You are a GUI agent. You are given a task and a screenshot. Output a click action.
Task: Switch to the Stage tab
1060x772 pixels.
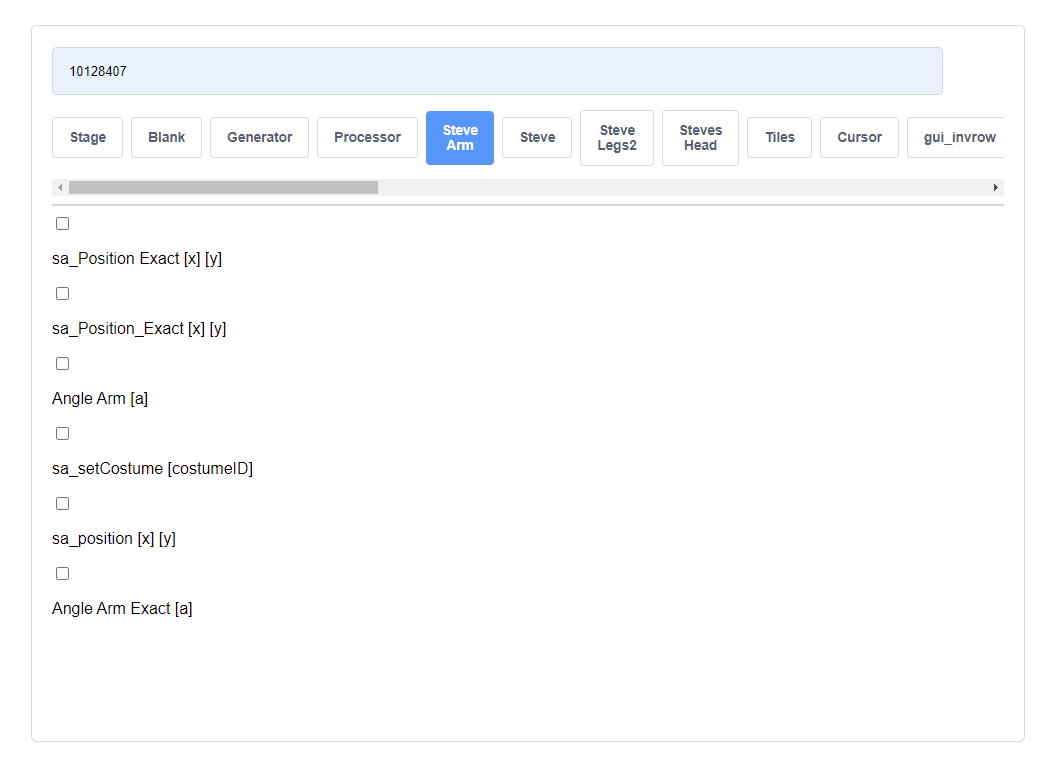click(87, 137)
